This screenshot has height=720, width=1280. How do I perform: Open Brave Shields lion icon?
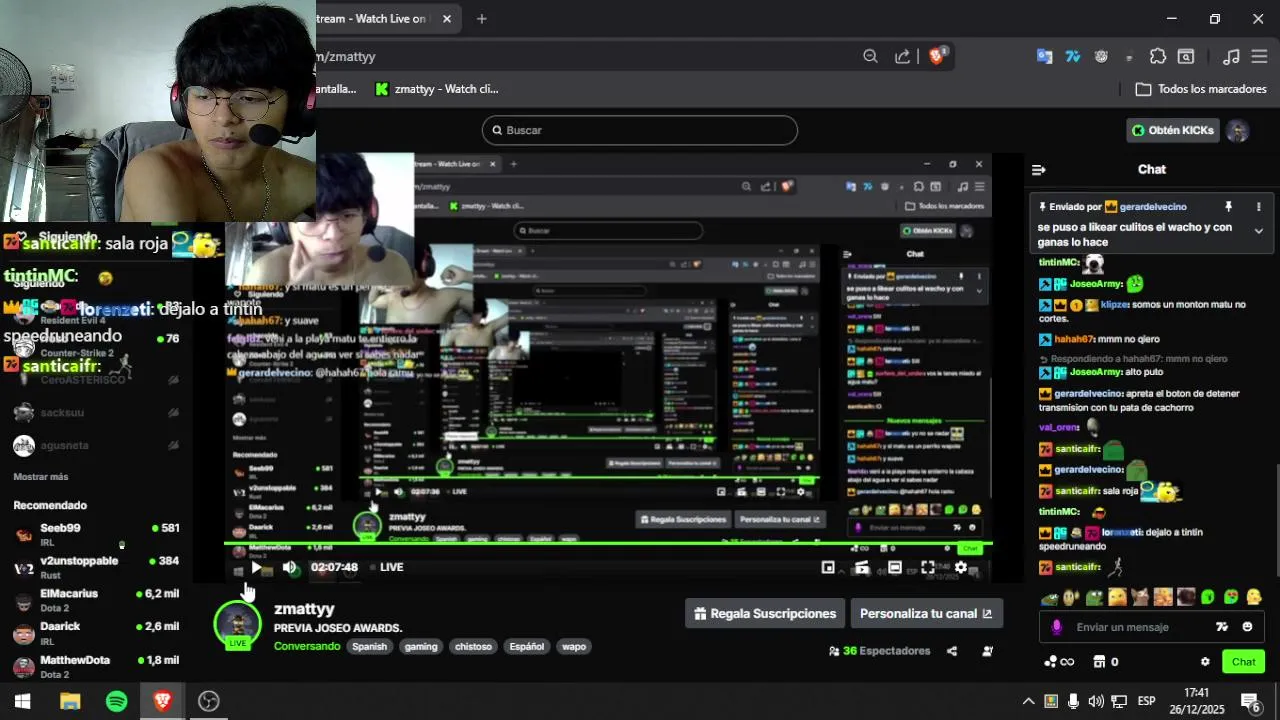point(938,56)
